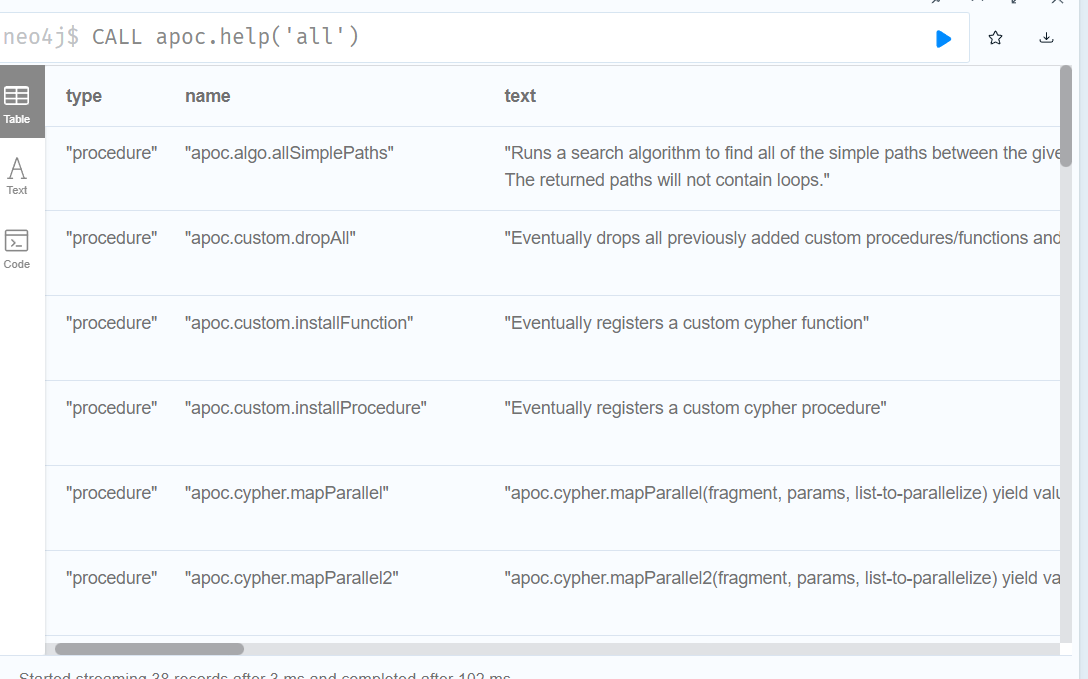1088x679 pixels.
Task: Select "apoc.custom.installProcedure" name cell
Action: tap(305, 408)
